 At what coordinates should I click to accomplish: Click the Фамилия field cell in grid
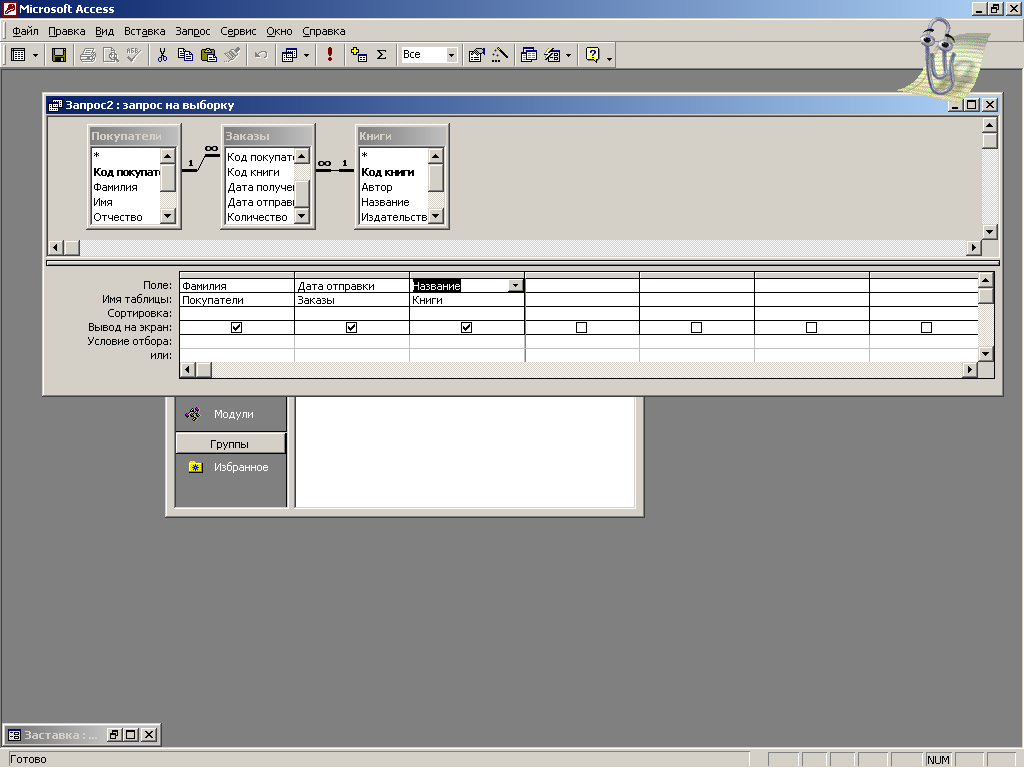236,286
